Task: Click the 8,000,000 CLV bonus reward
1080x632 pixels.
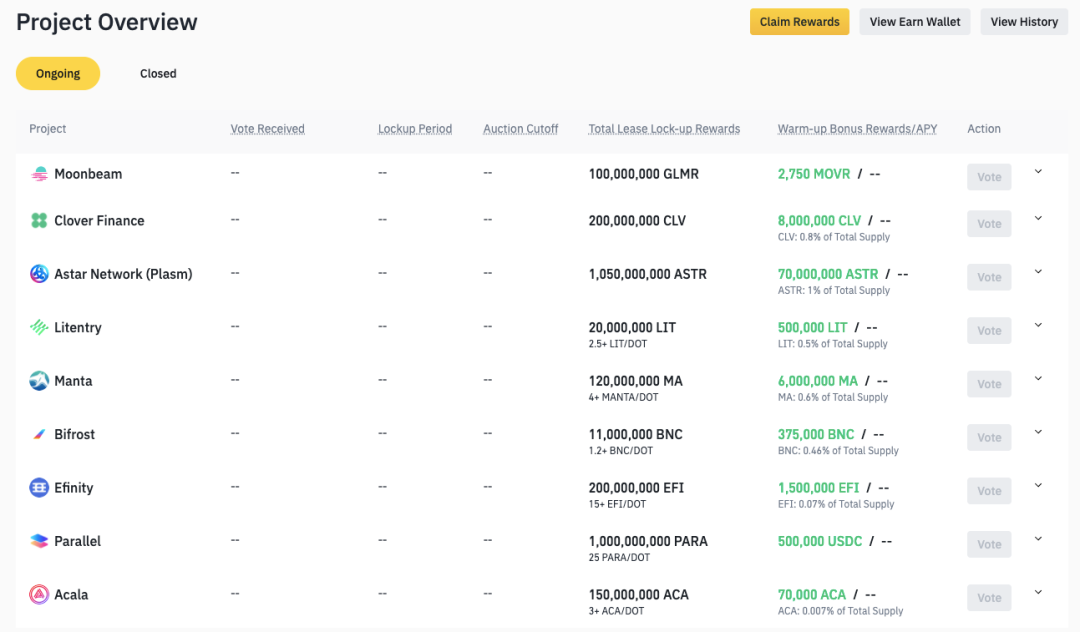Action: [819, 220]
